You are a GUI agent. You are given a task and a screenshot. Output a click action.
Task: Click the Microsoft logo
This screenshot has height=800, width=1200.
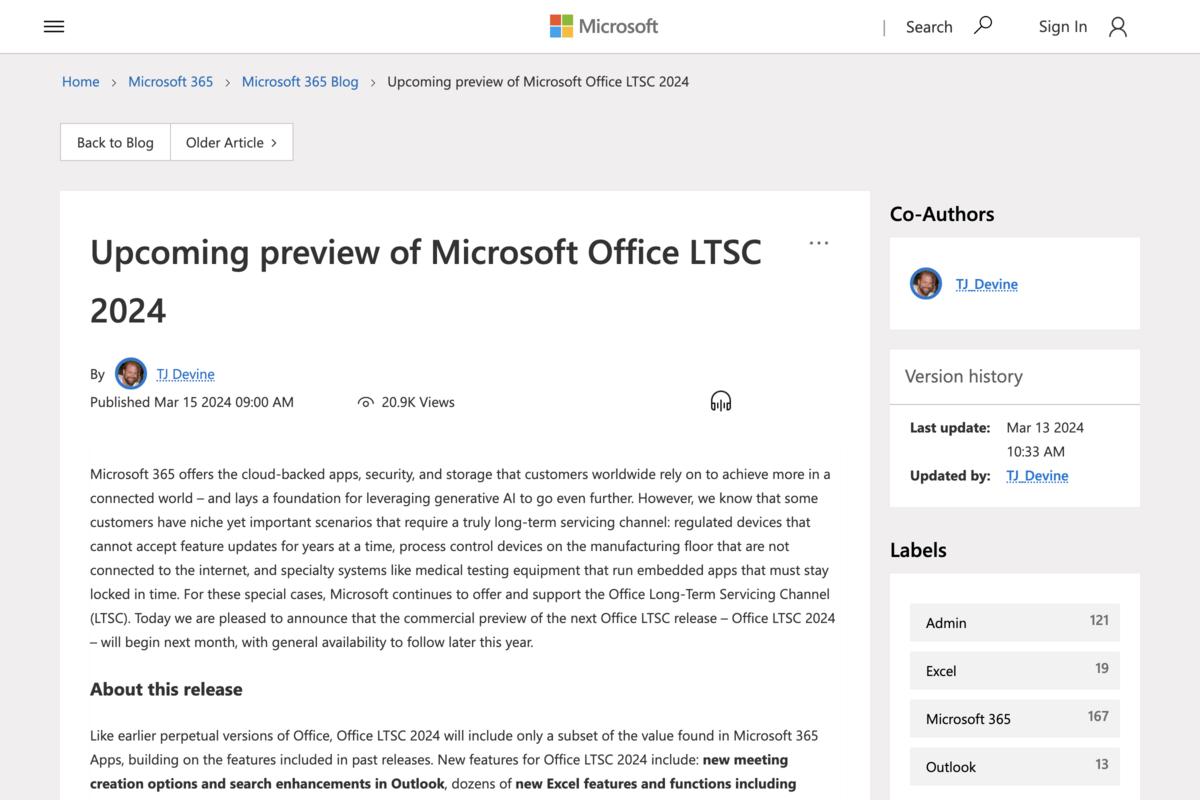coord(604,26)
